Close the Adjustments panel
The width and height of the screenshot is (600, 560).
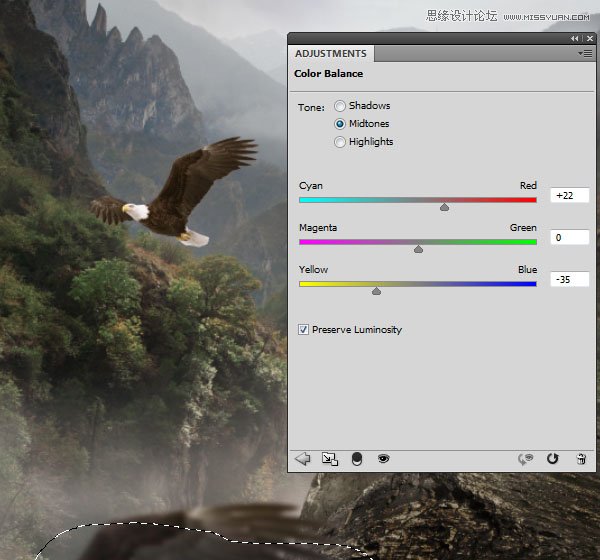590,38
